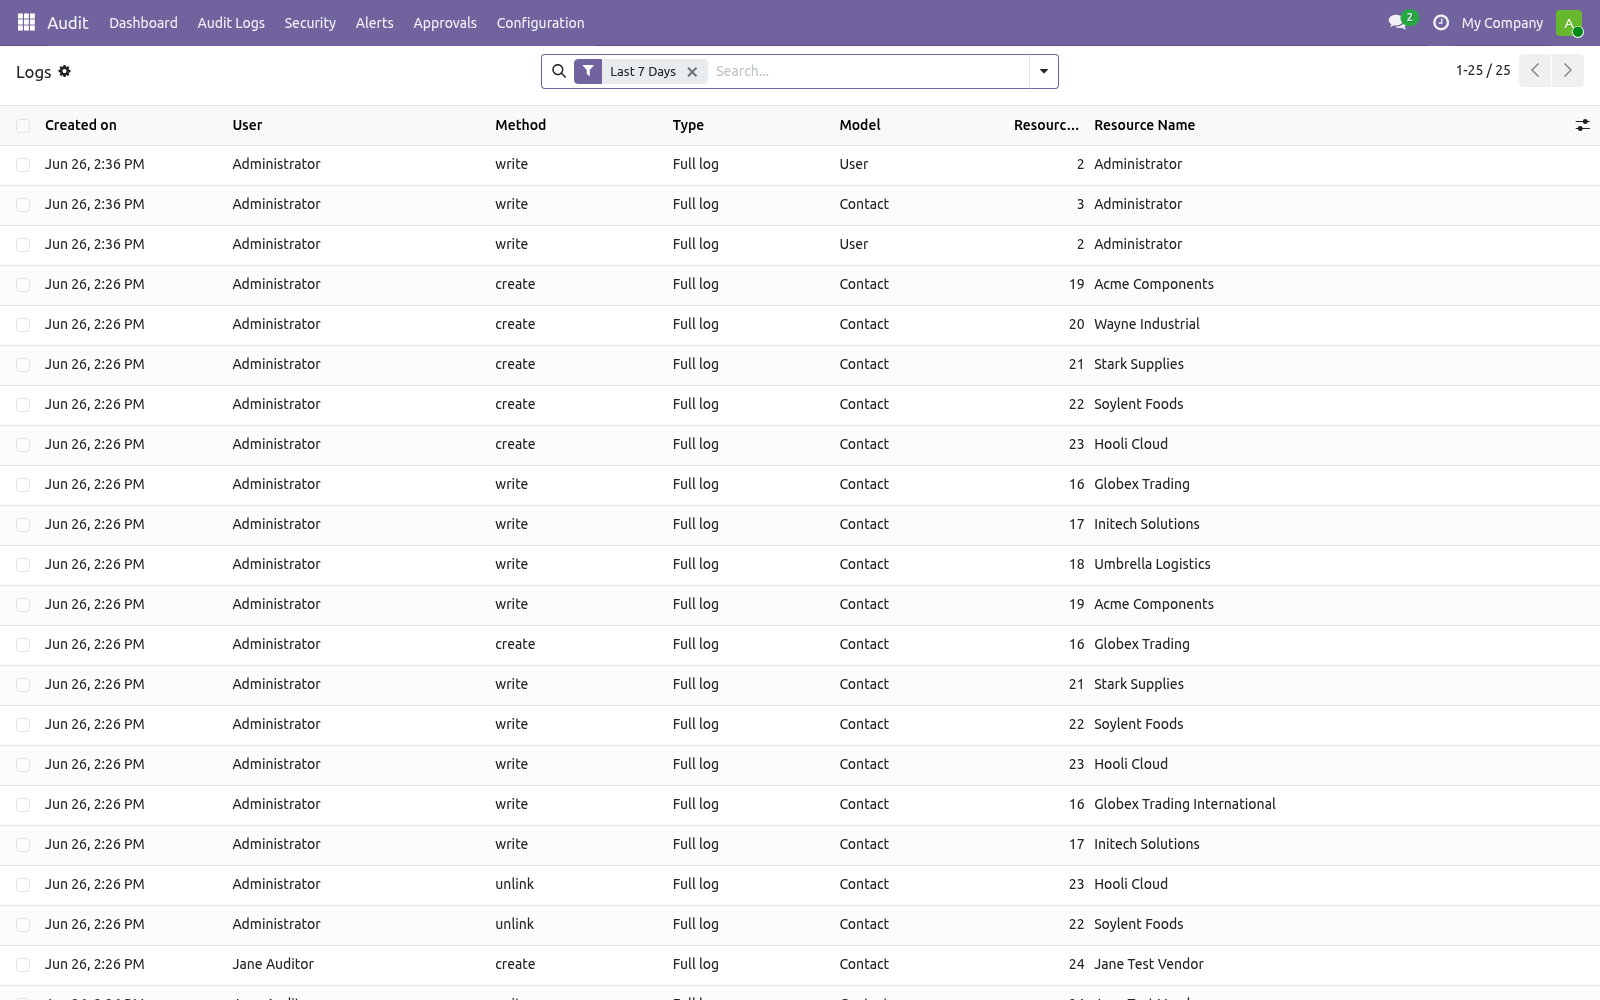Open the green user avatar menu
Viewport: 1600px width, 1000px height.
[x=1569, y=23]
